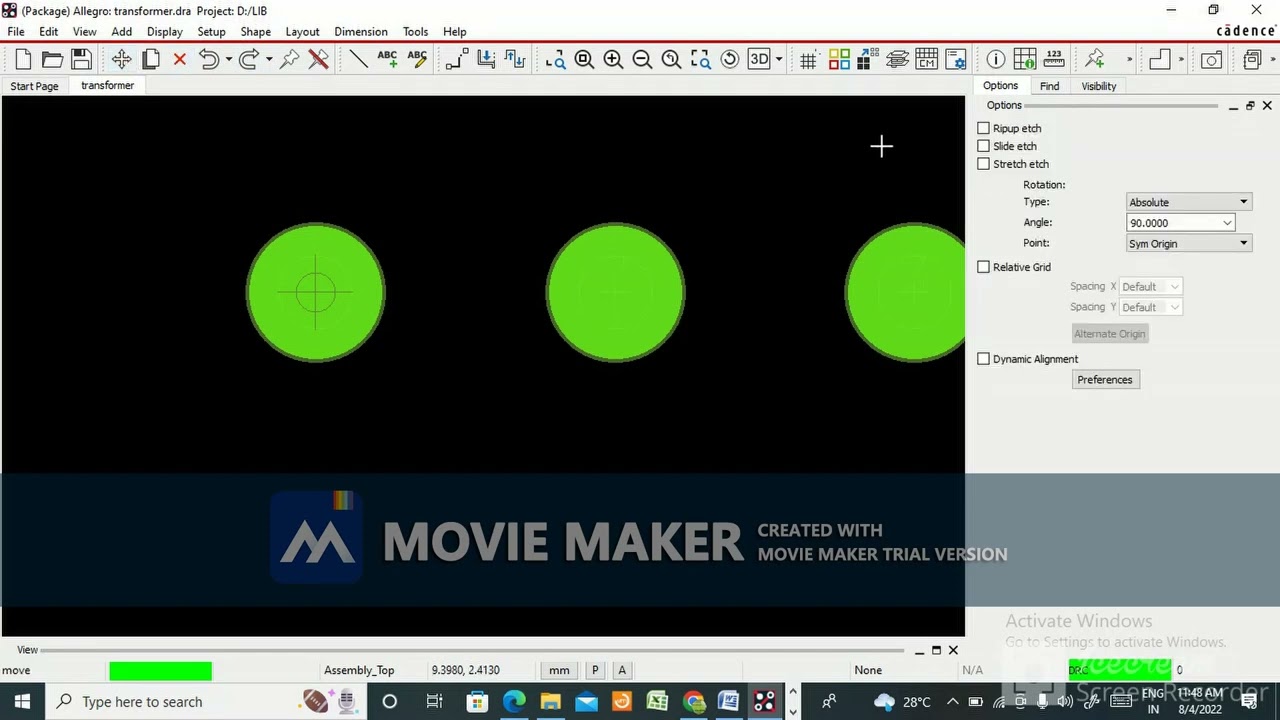Select the Move tool icon
The height and width of the screenshot is (720, 1280).
click(121, 60)
